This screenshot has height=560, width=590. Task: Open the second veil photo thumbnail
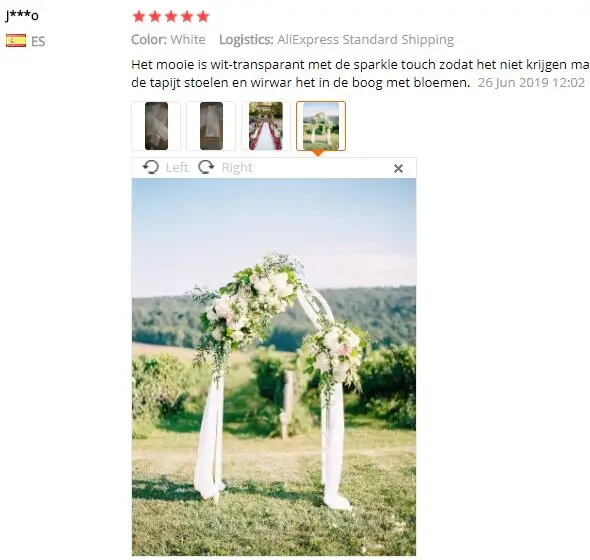pos(211,126)
